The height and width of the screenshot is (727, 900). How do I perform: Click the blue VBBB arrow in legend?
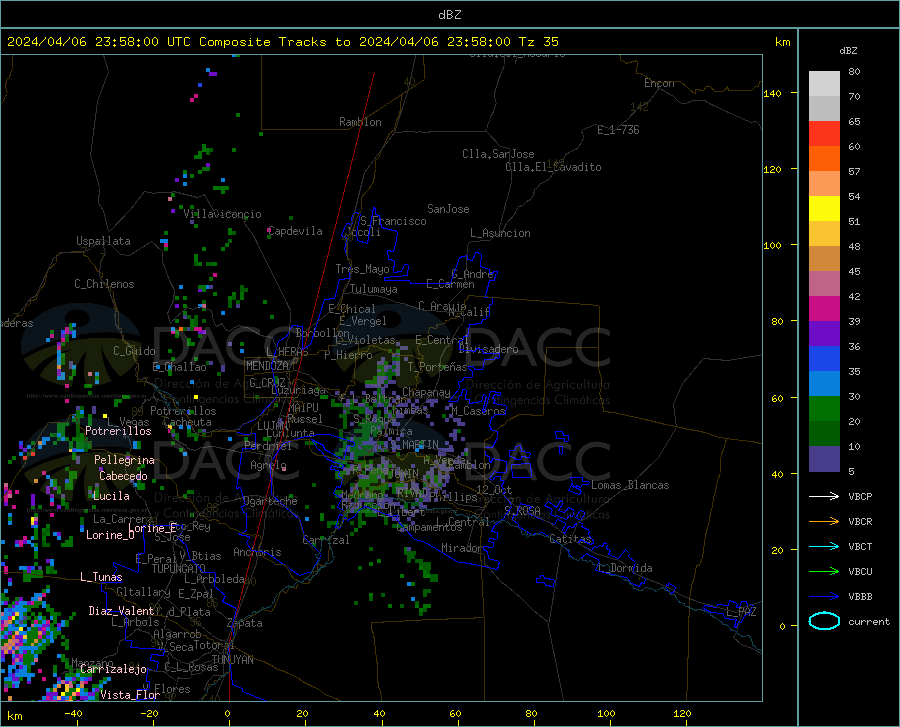click(824, 597)
